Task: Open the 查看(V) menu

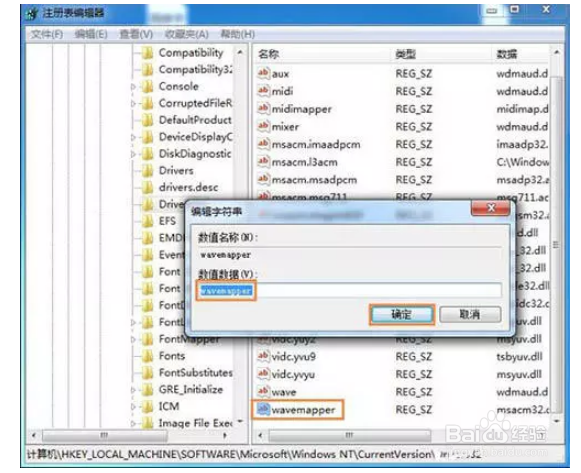Action: [136, 34]
